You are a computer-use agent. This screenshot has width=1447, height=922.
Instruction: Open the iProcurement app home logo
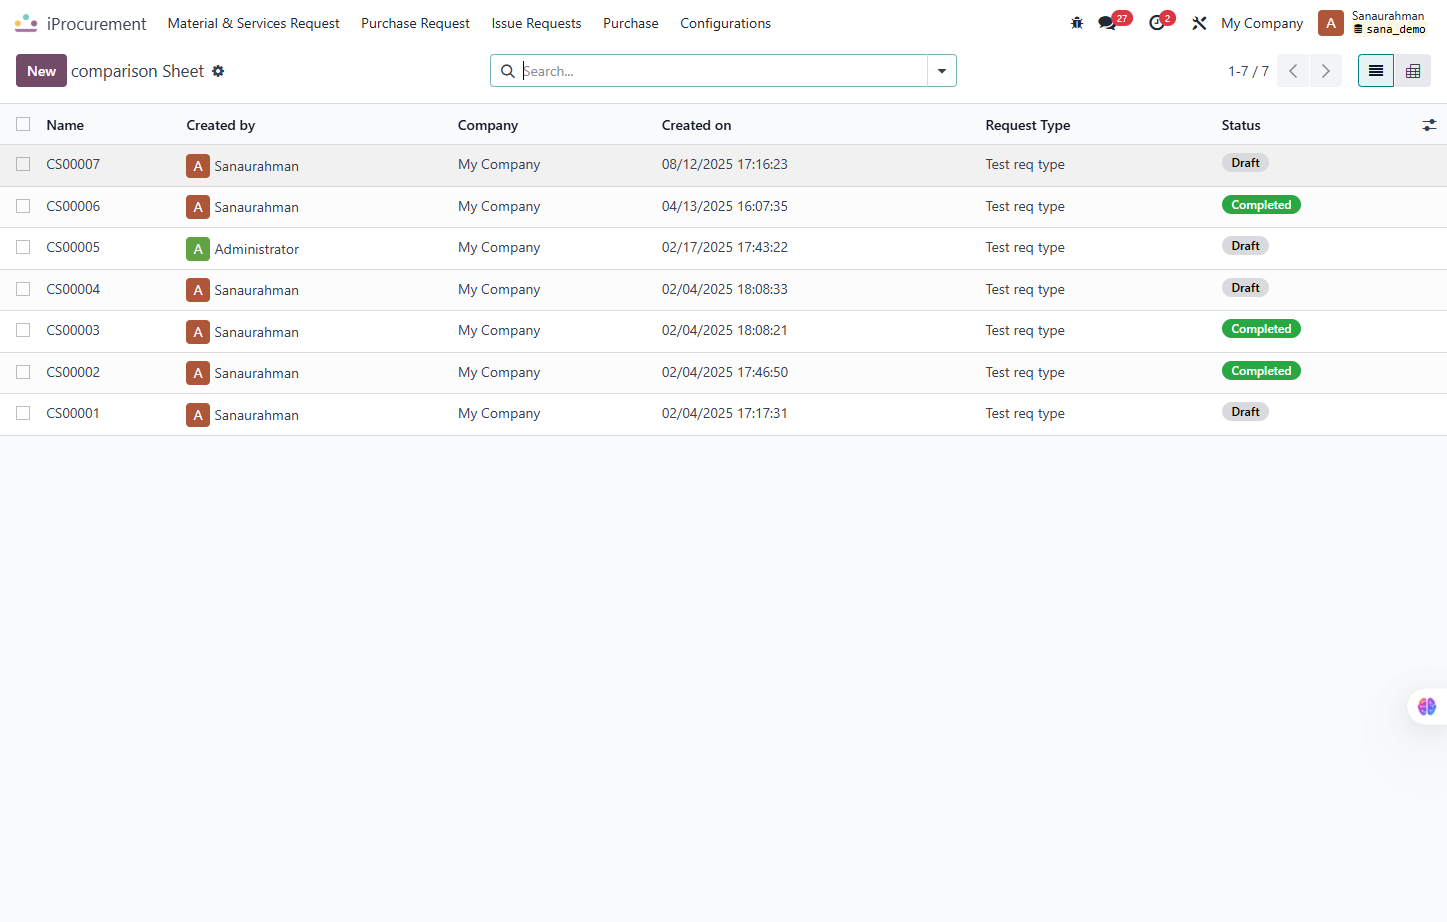pyautogui.click(x=26, y=23)
